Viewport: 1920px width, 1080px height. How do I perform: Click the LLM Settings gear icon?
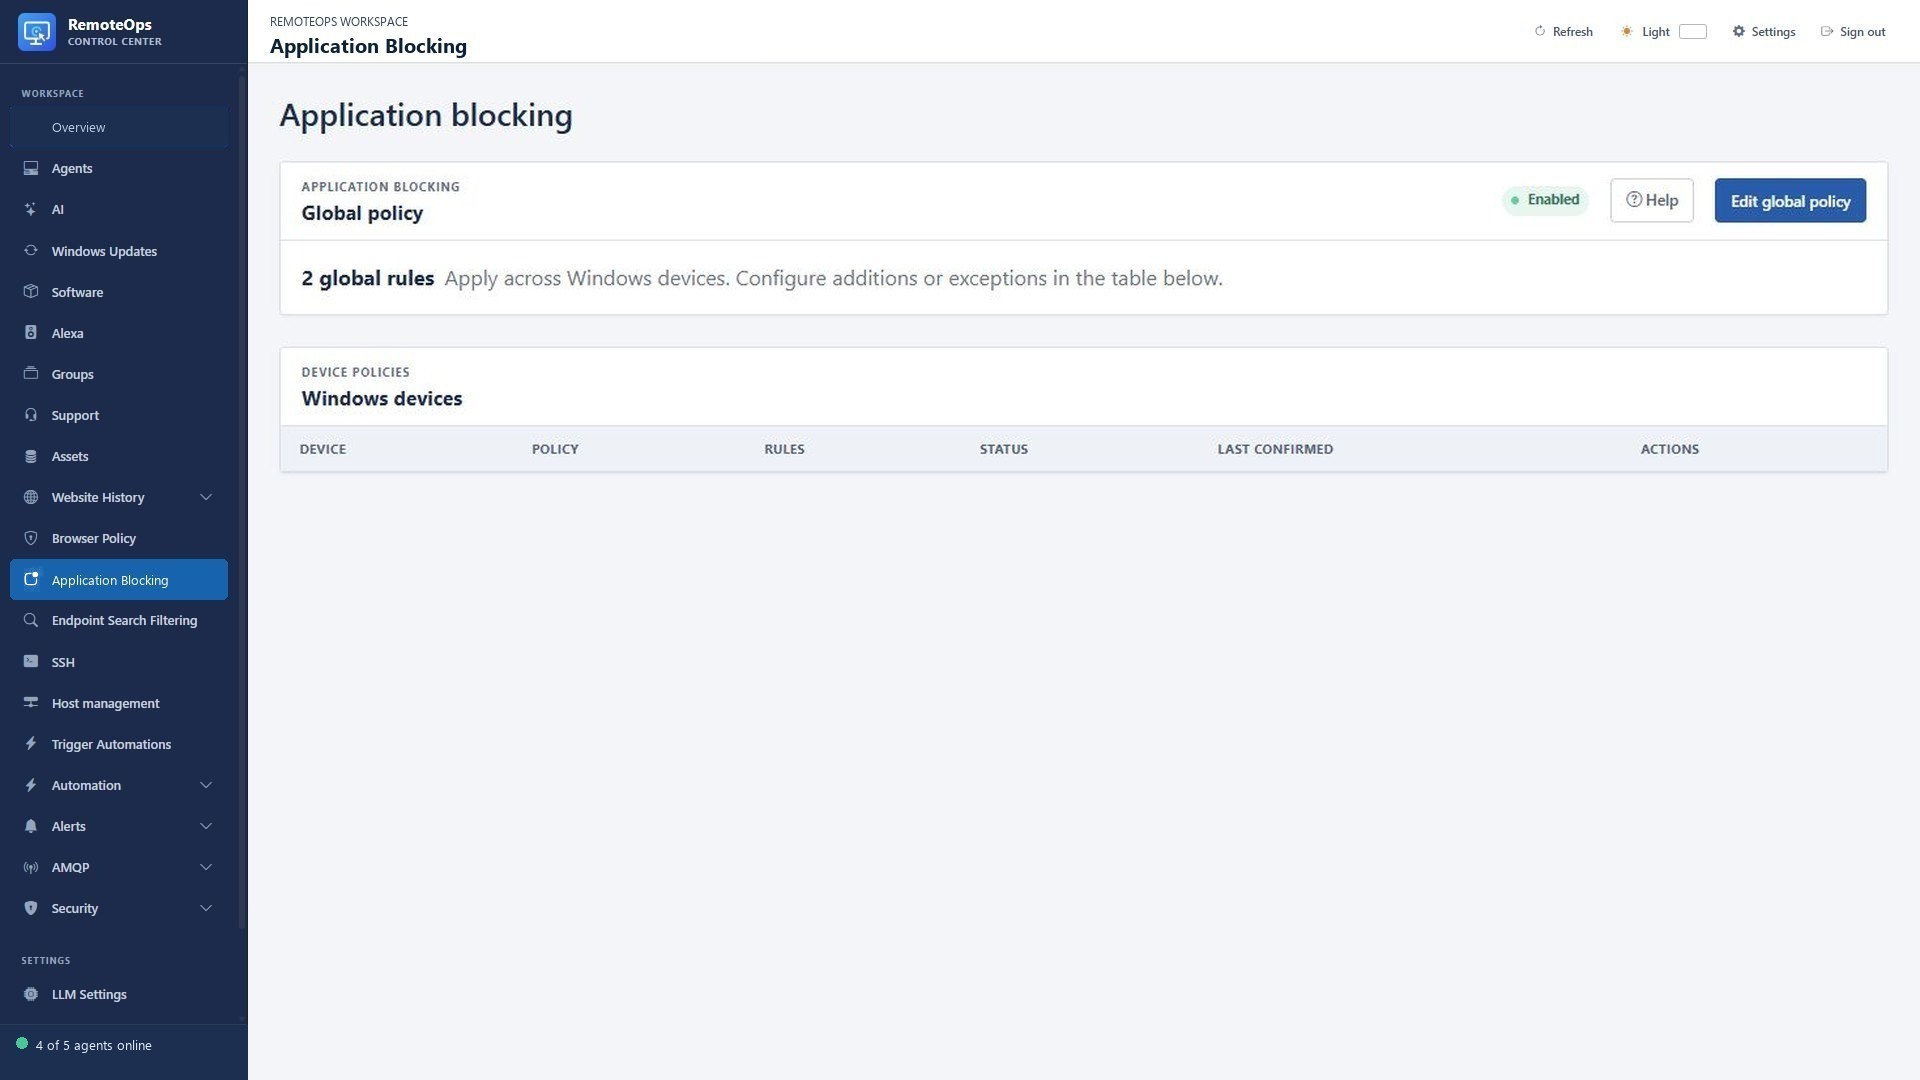(x=31, y=994)
